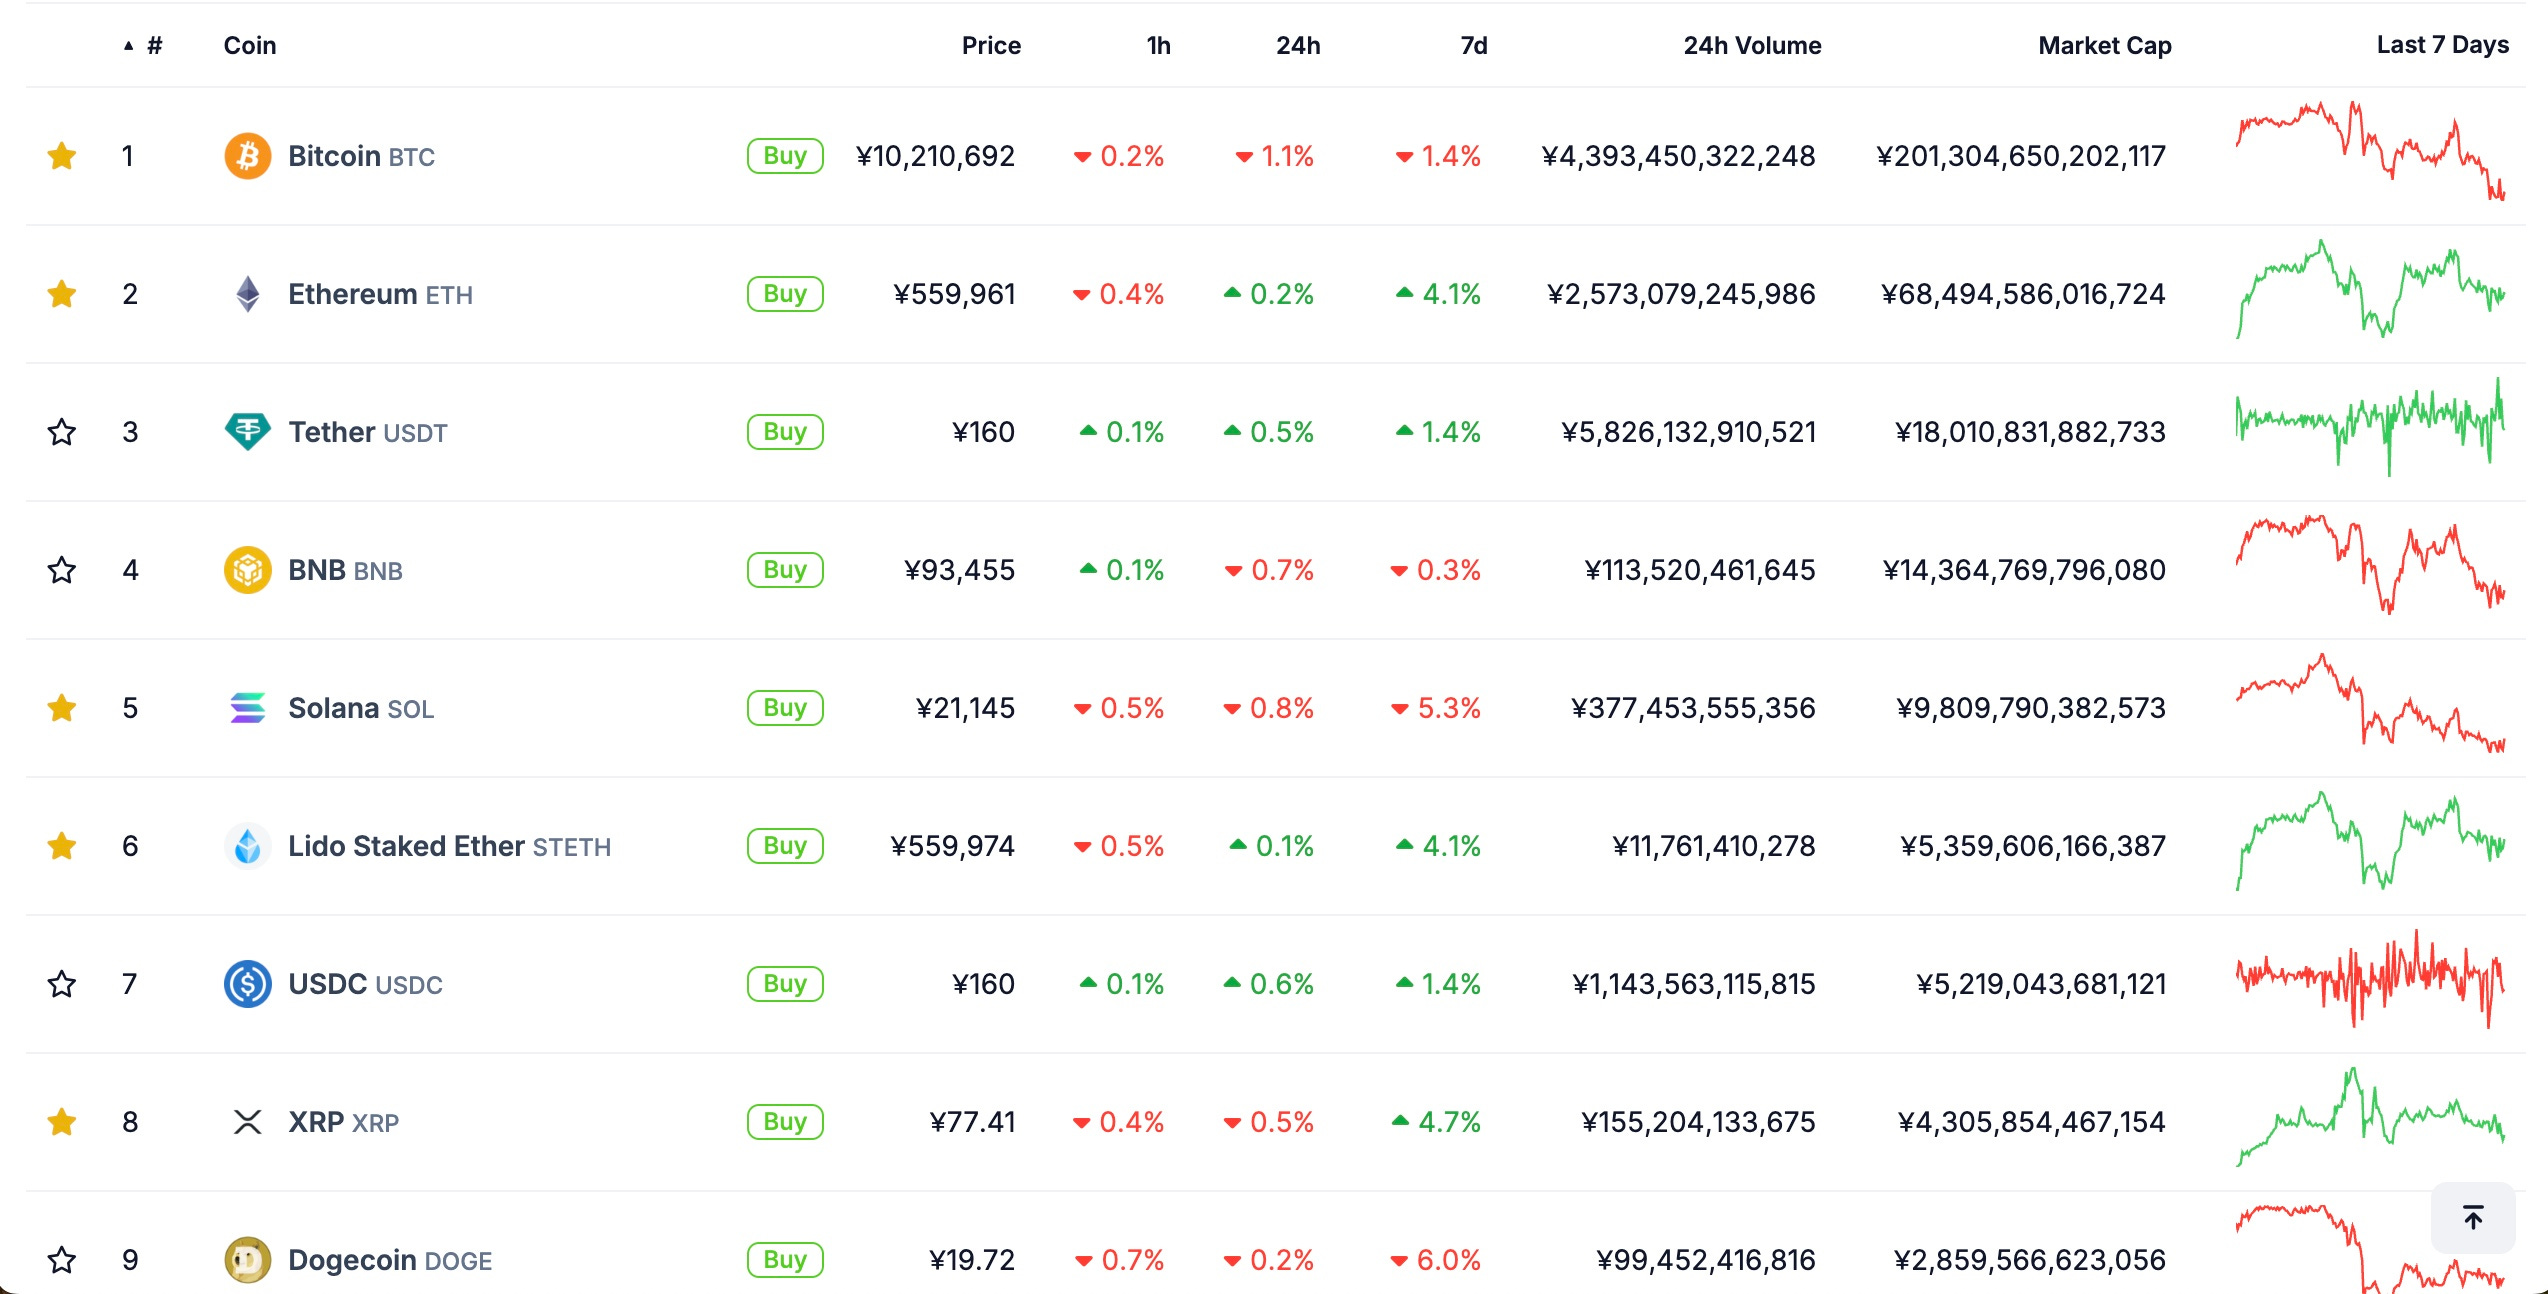
Task: Click the Bitcoin coin logo
Action: tap(247, 156)
